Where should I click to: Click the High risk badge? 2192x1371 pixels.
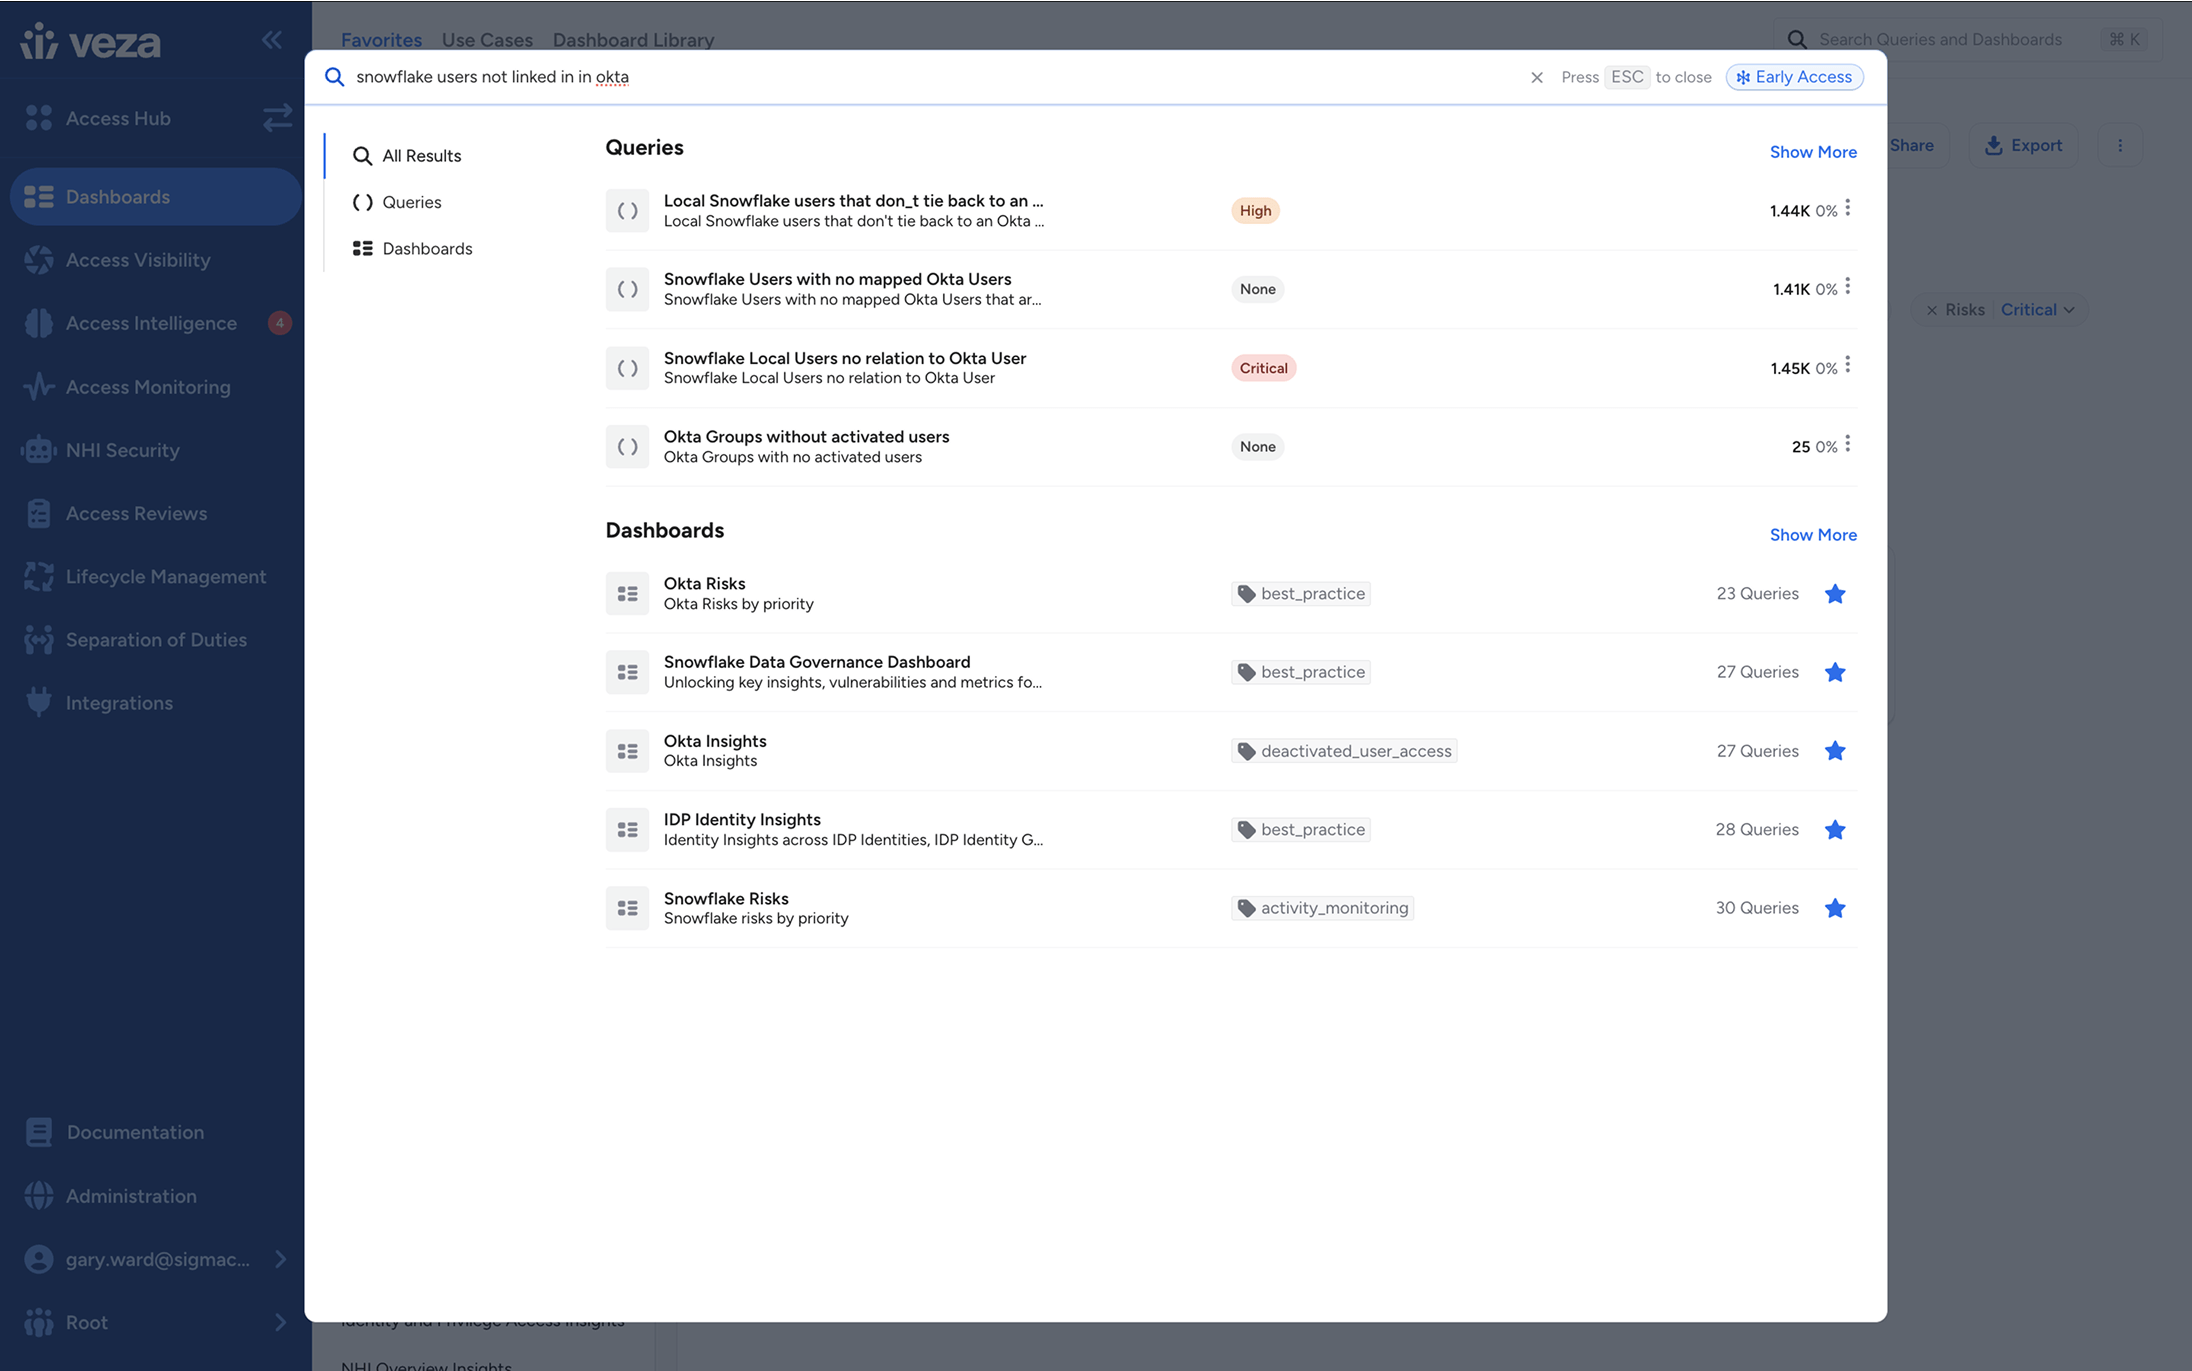[1255, 211]
